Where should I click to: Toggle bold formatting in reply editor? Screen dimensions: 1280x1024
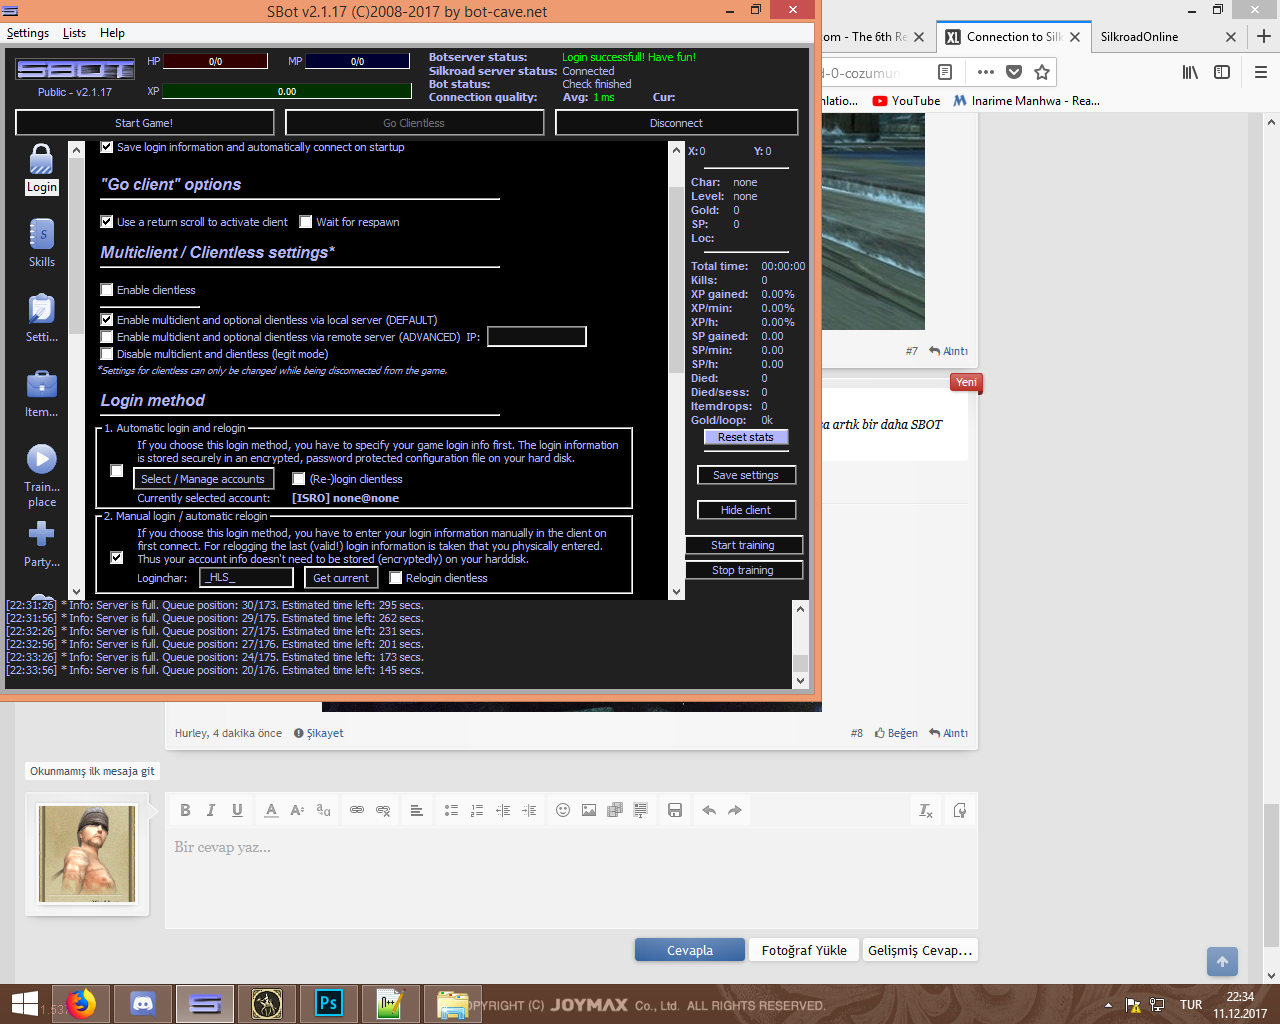[185, 810]
